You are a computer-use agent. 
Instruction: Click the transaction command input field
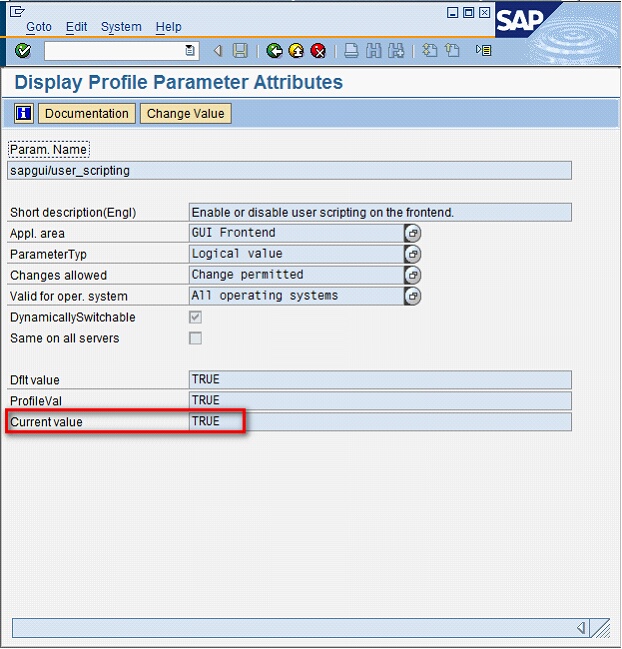click(113, 50)
